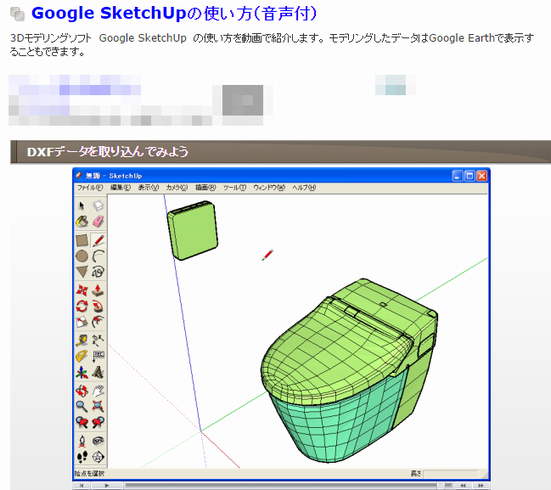This screenshot has width=551, height=490.
Task: Close the SketchUp window
Action: click(482, 175)
